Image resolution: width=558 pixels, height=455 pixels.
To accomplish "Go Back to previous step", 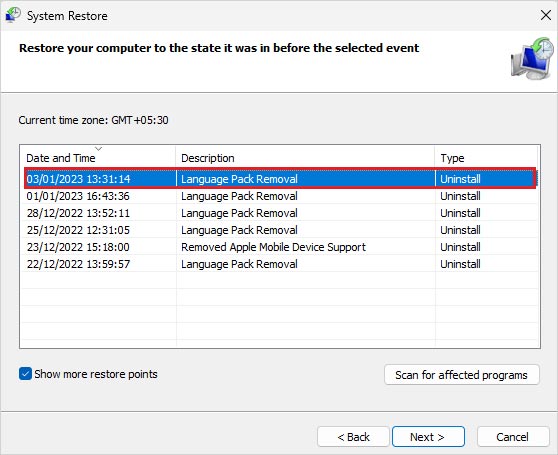I will (353, 437).
